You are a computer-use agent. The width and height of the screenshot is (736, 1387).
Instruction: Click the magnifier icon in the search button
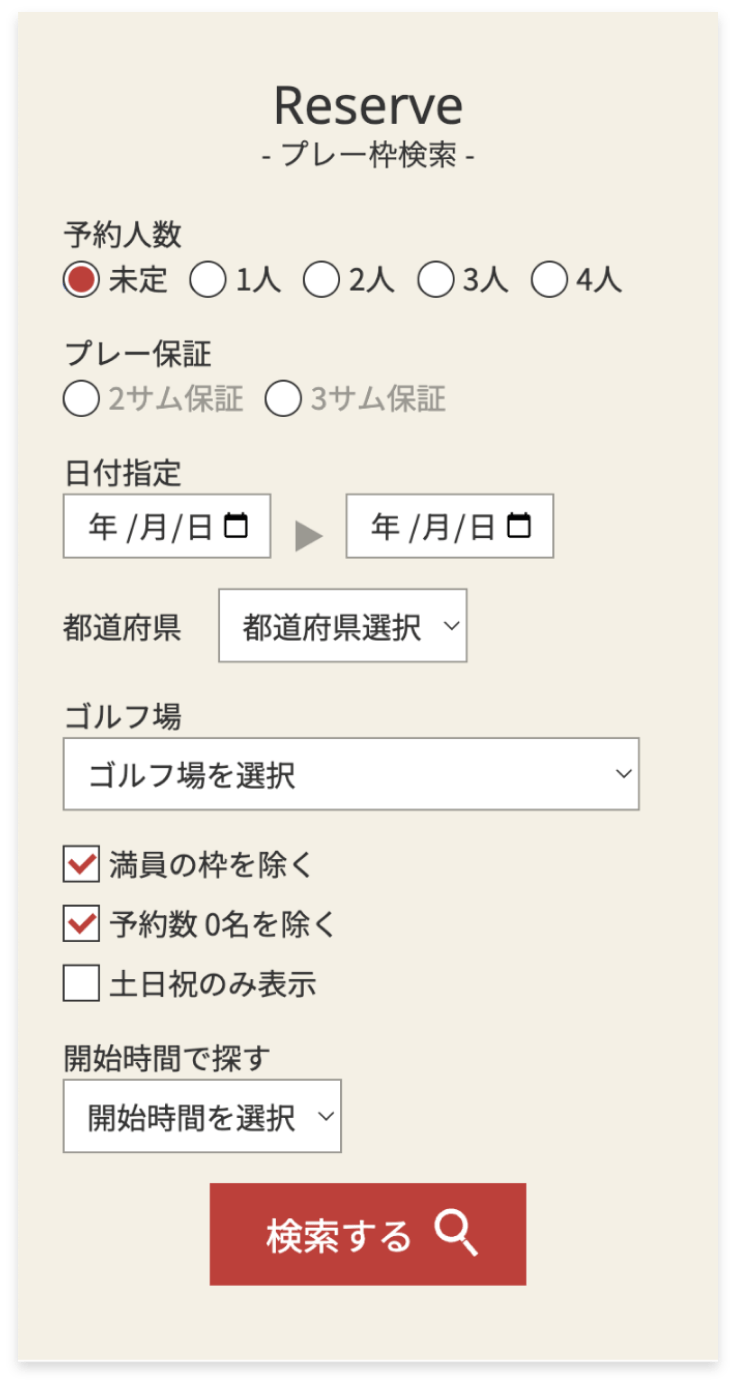point(456,1235)
